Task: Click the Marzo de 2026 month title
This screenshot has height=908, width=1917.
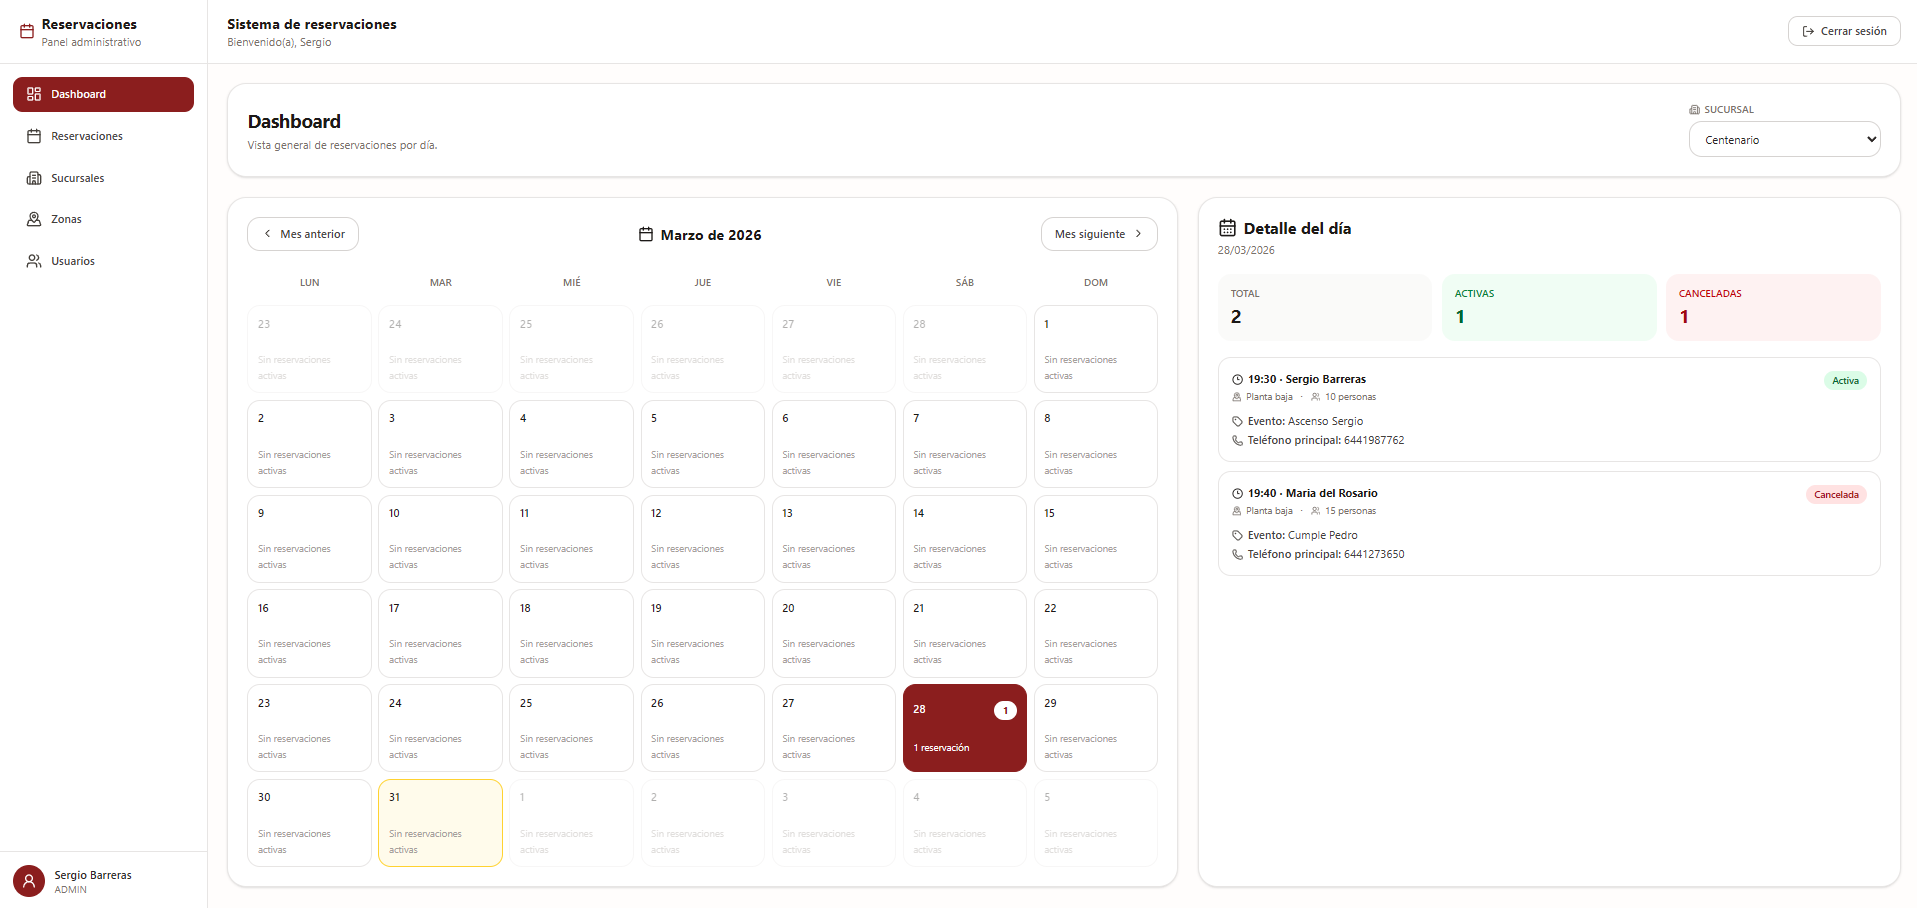Action: coord(711,235)
